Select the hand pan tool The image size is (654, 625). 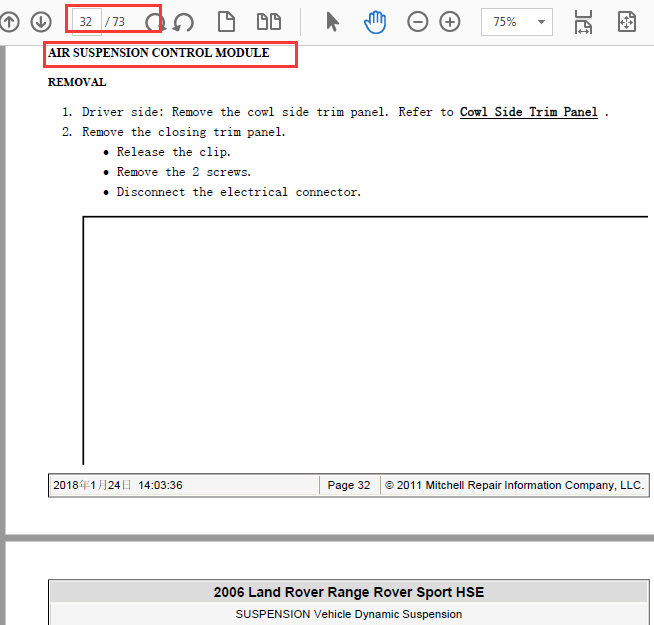tap(375, 22)
